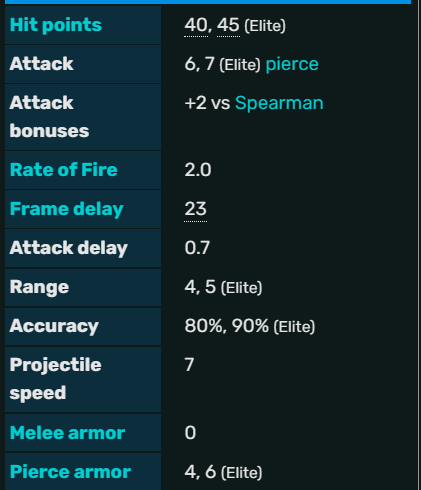Open the Pierce armor link
Screen dimensions: 421x490
pyautogui.click(x=70, y=472)
